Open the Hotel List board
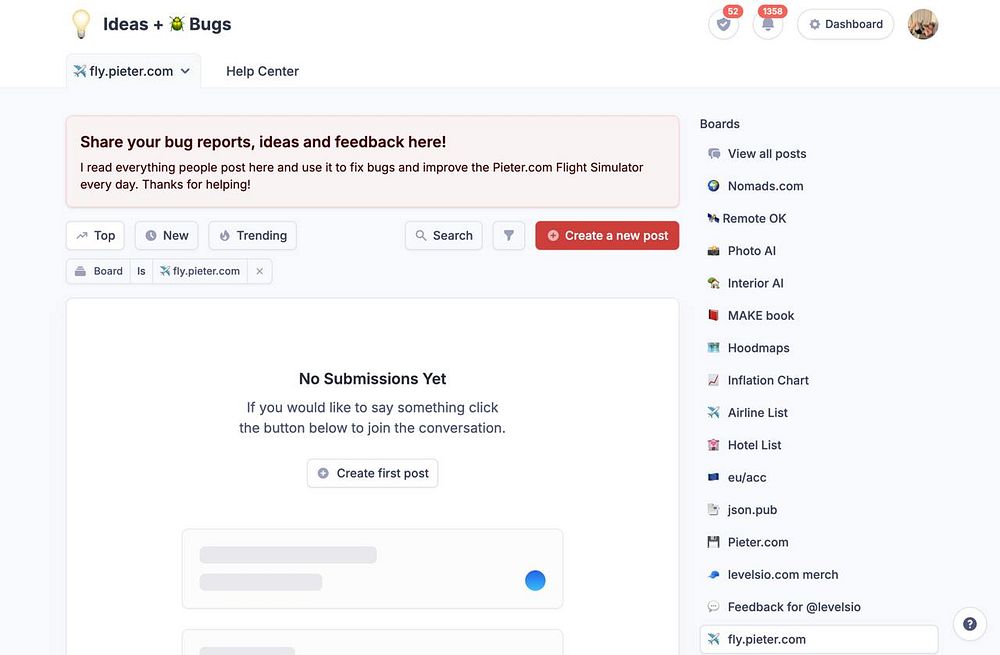This screenshot has height=655, width=1000. click(x=819, y=445)
